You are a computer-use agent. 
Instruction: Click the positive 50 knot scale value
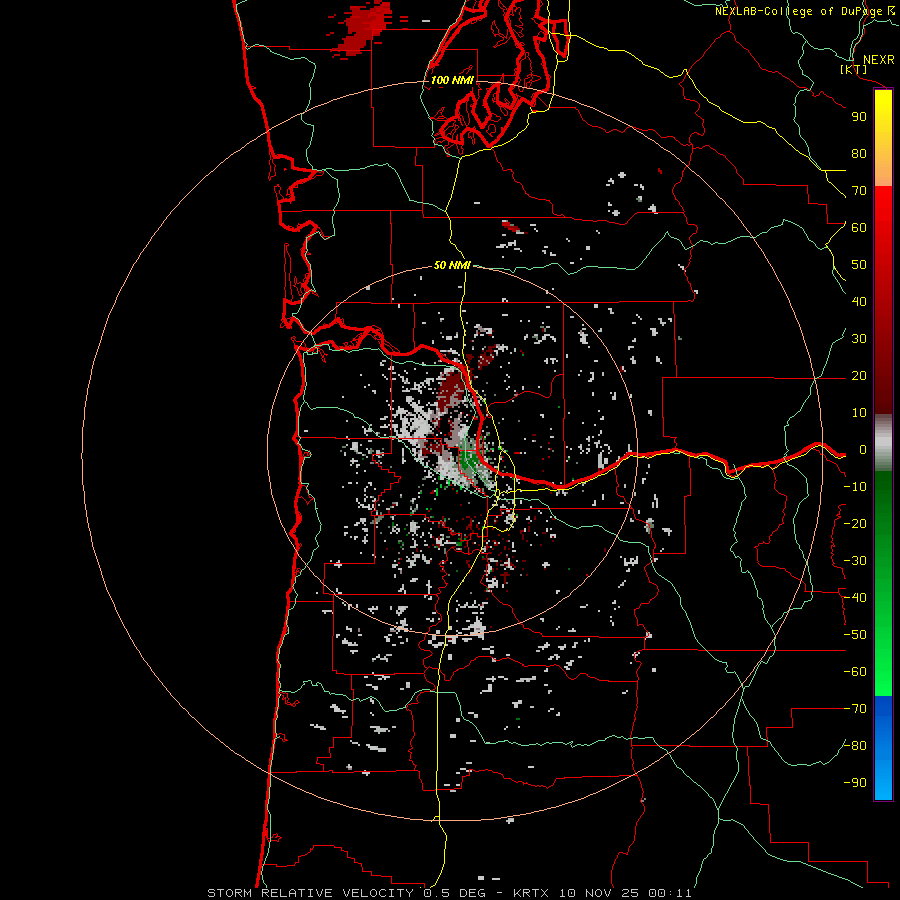(859, 265)
